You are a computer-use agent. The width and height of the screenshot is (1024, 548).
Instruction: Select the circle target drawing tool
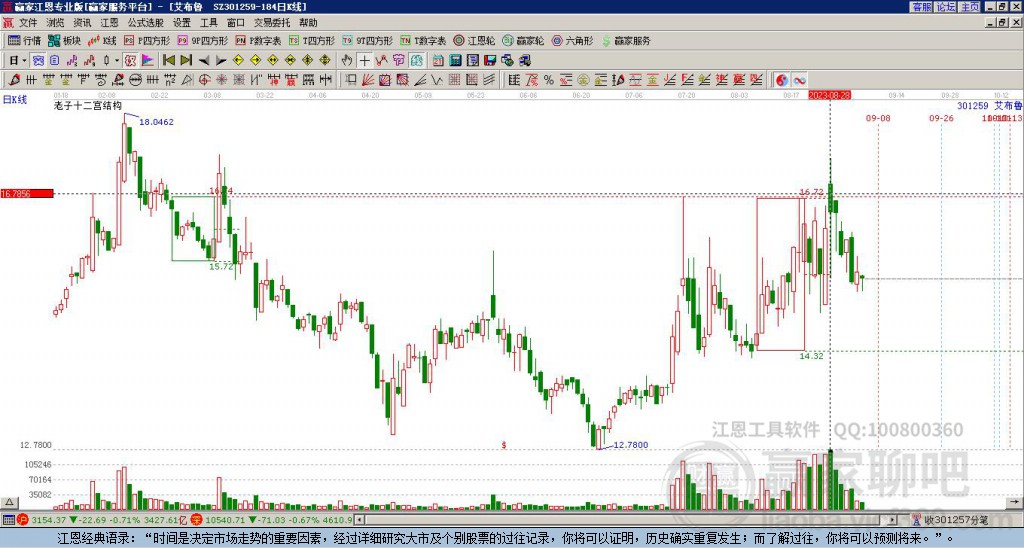point(204,80)
